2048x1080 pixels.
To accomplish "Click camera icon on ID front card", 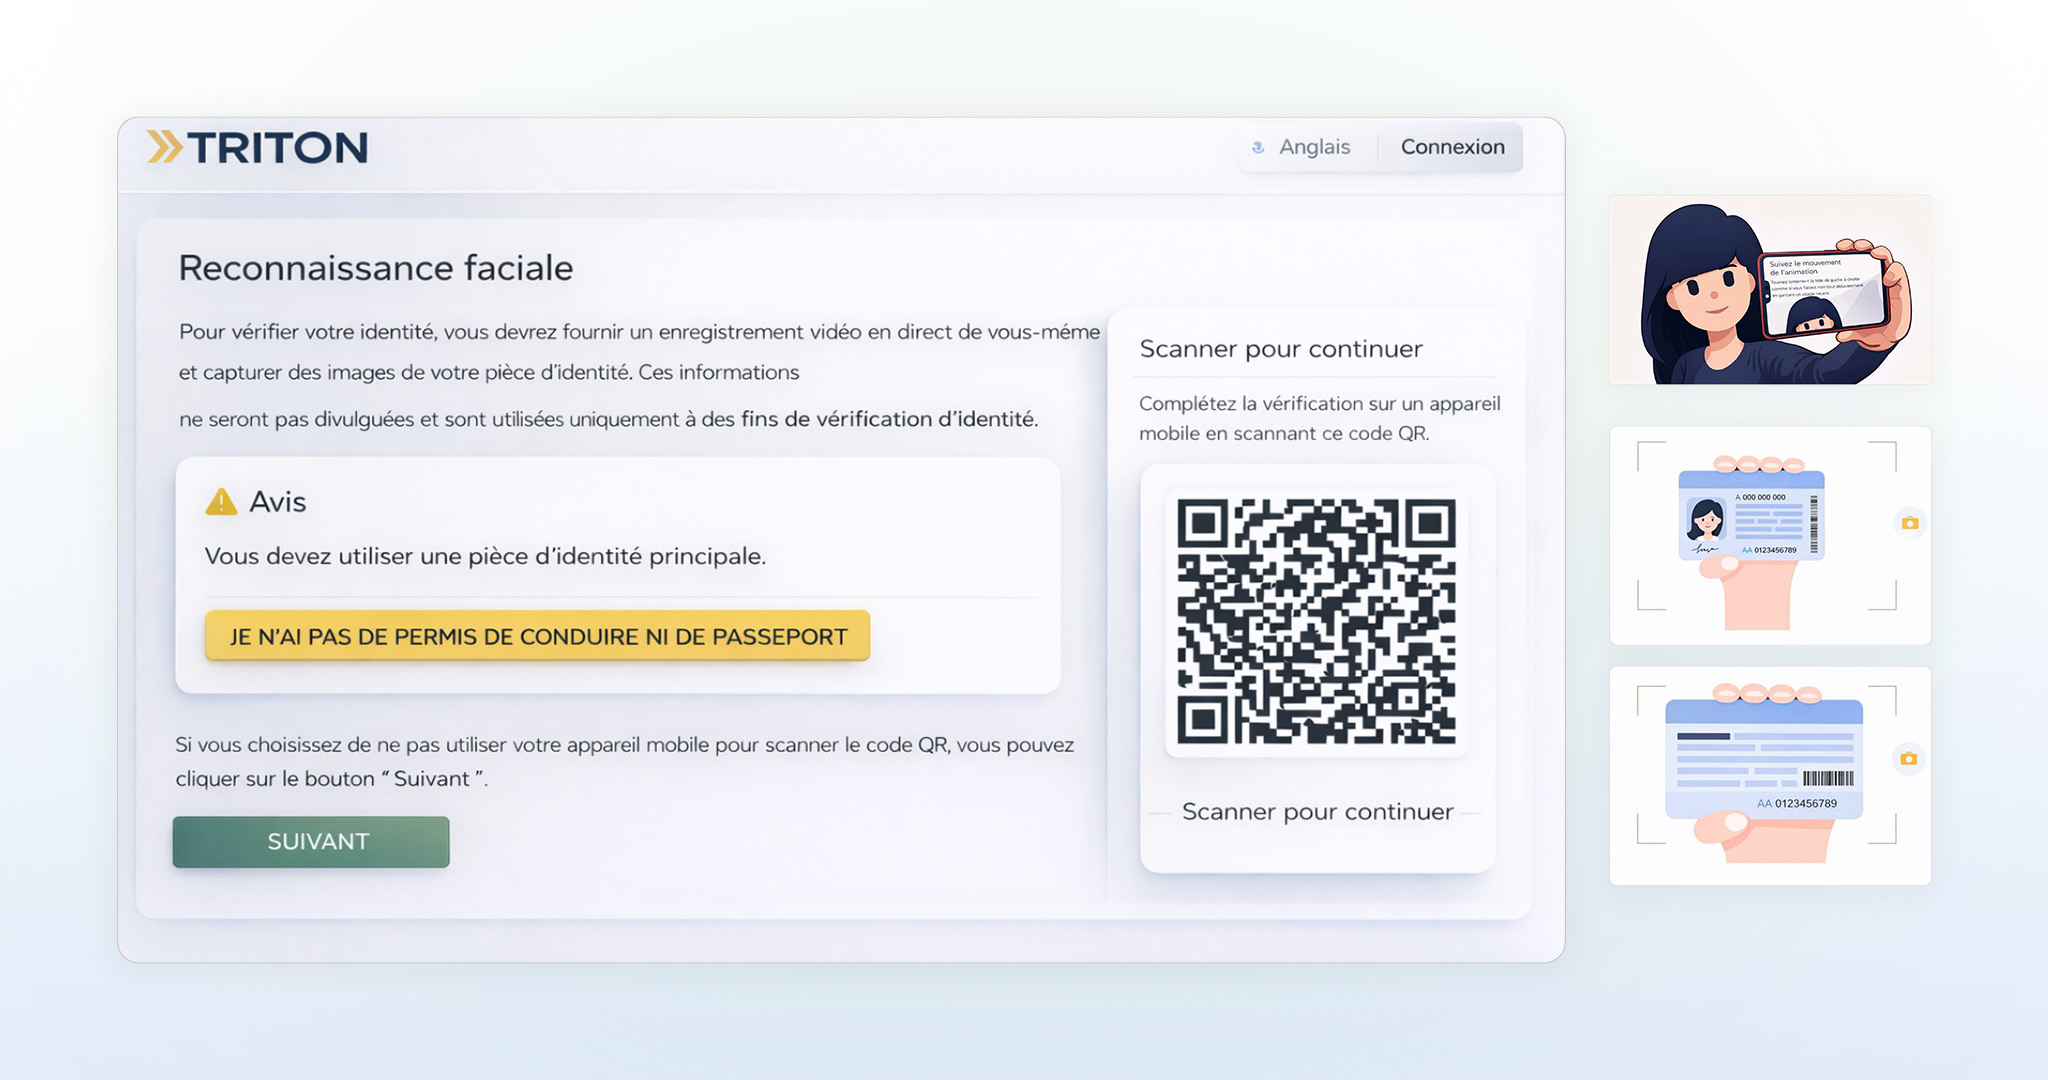I will click(x=1909, y=523).
